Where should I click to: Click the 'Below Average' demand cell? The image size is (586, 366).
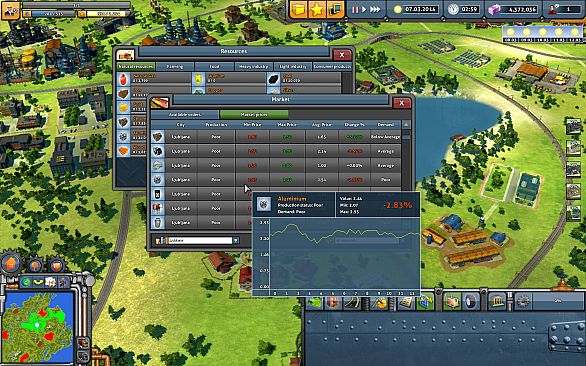coord(385,137)
